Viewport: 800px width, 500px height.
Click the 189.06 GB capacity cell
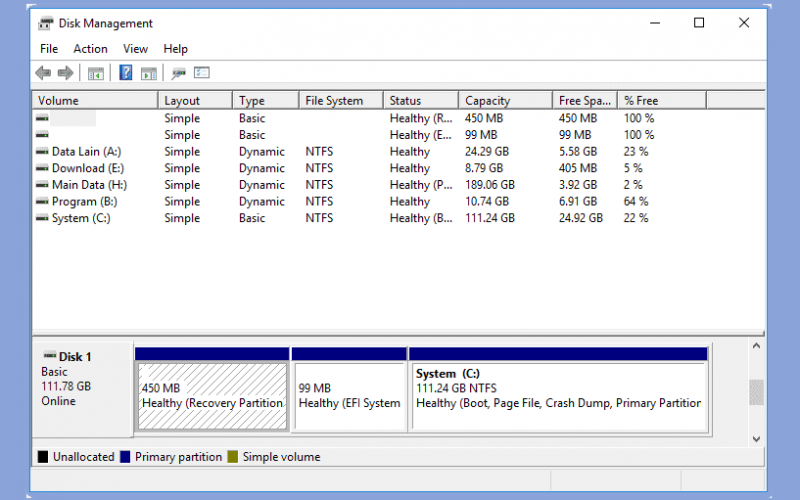point(490,185)
